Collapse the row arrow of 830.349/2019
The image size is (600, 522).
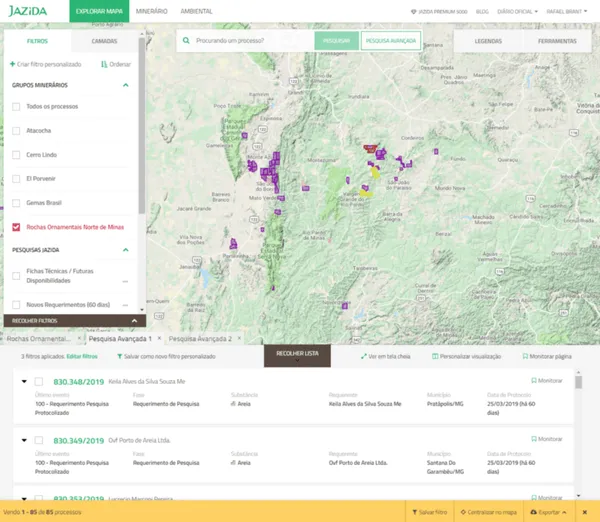(24, 440)
